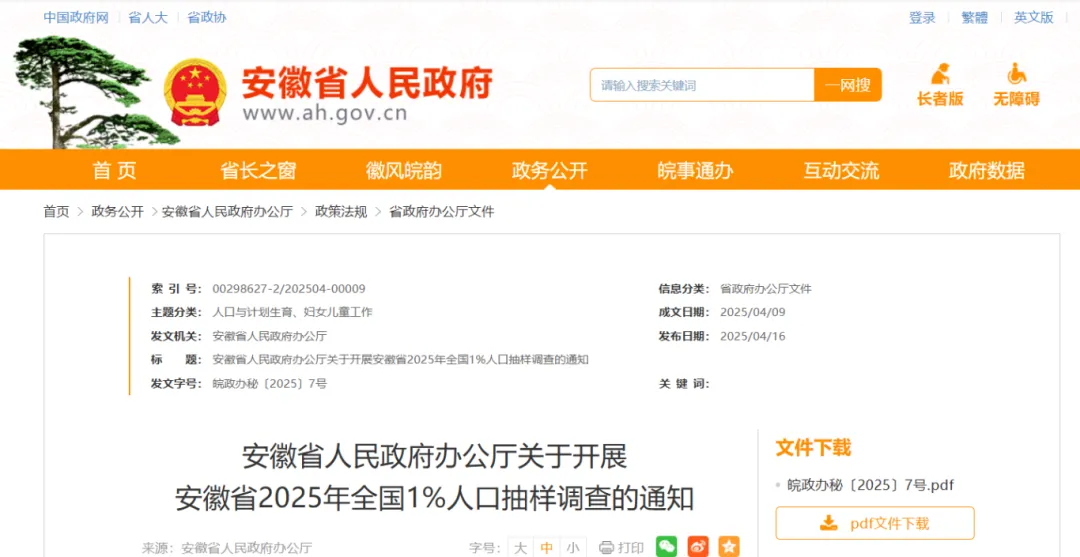Set font size to 小
Image resolution: width=1080 pixels, height=557 pixels.
(572, 548)
